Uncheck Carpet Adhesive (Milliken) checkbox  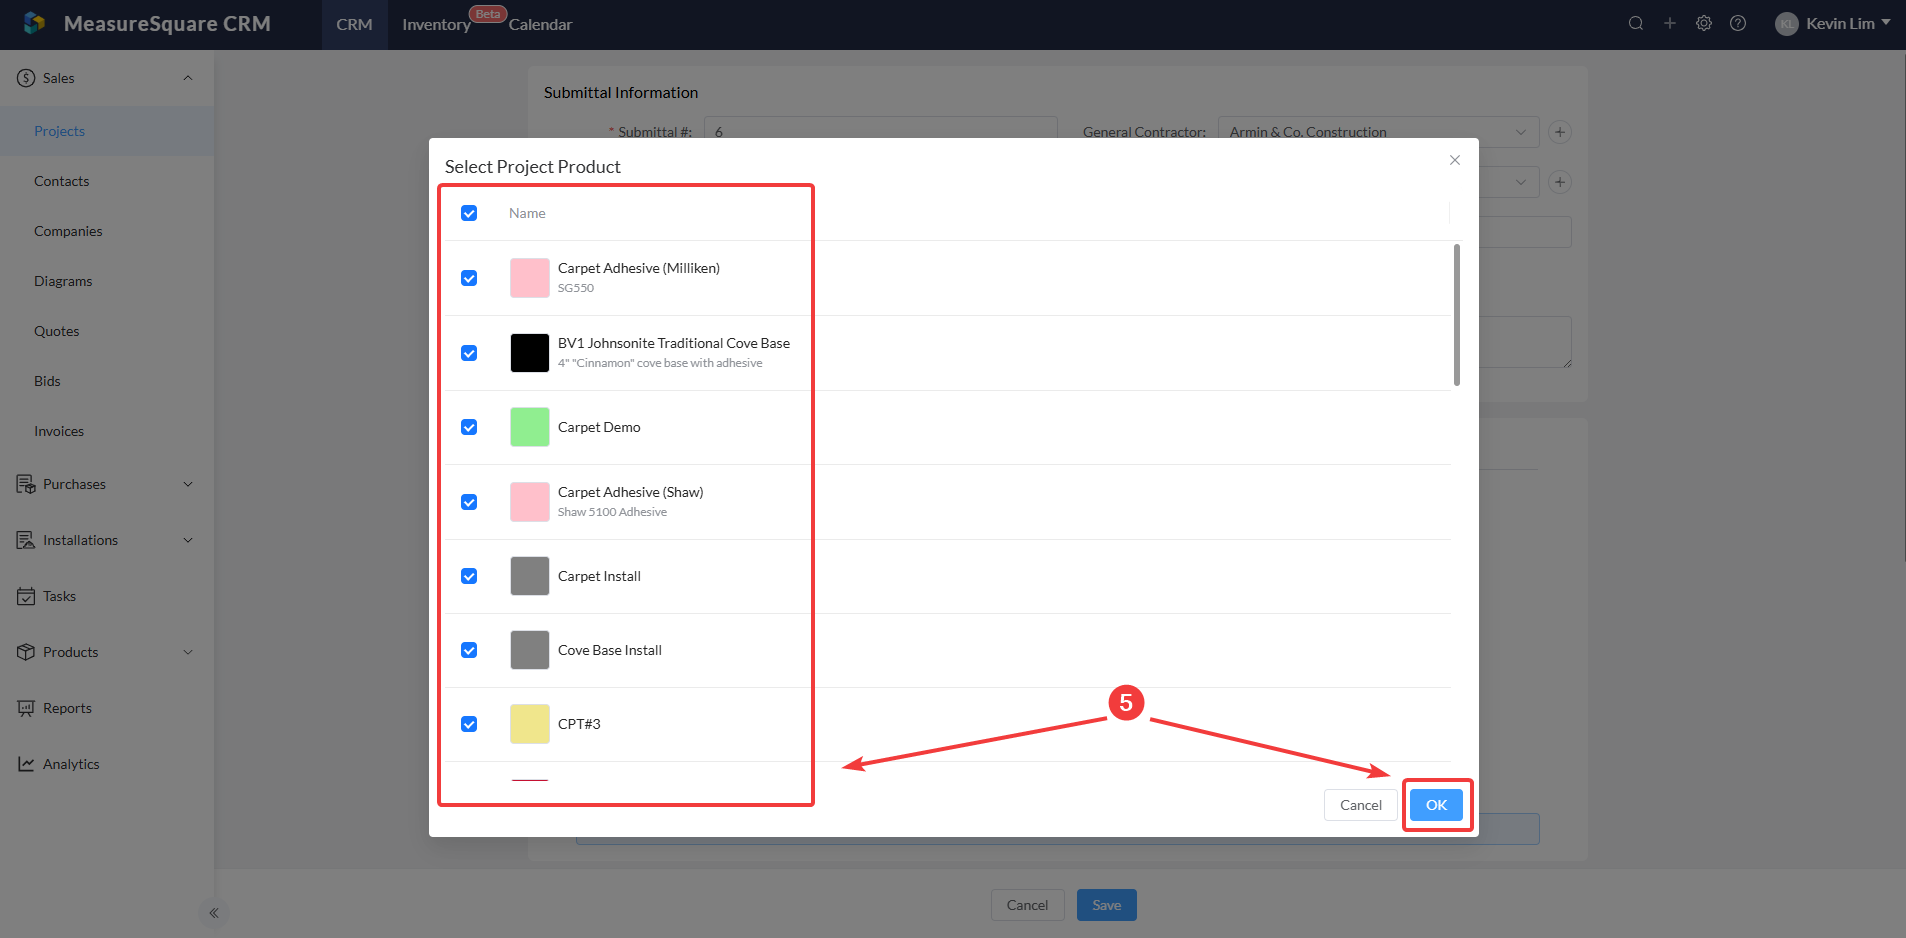pos(469,278)
